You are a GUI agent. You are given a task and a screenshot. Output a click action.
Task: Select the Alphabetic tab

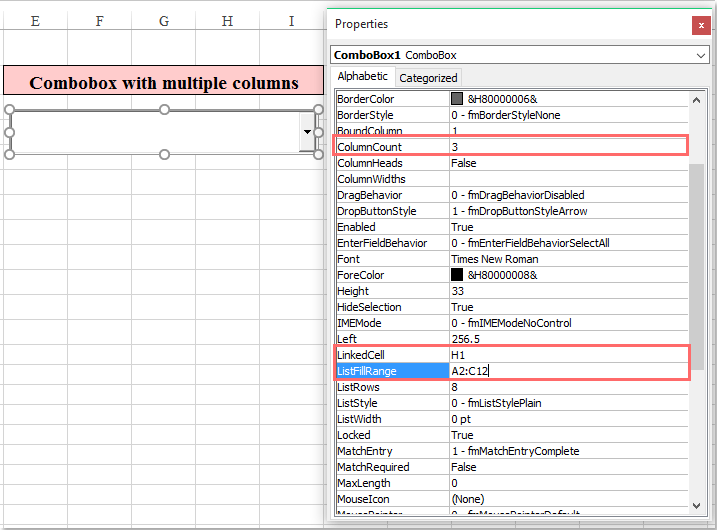362,76
